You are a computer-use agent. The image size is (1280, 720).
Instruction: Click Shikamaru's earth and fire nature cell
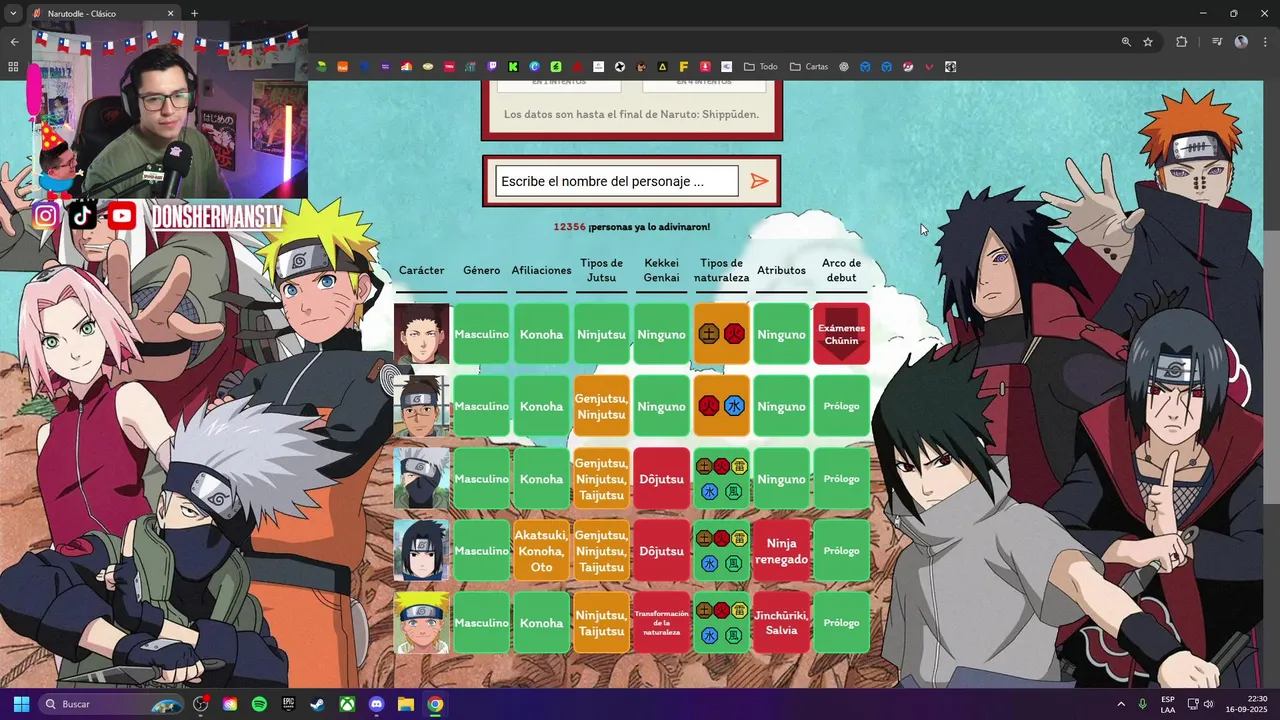pyautogui.click(x=721, y=334)
